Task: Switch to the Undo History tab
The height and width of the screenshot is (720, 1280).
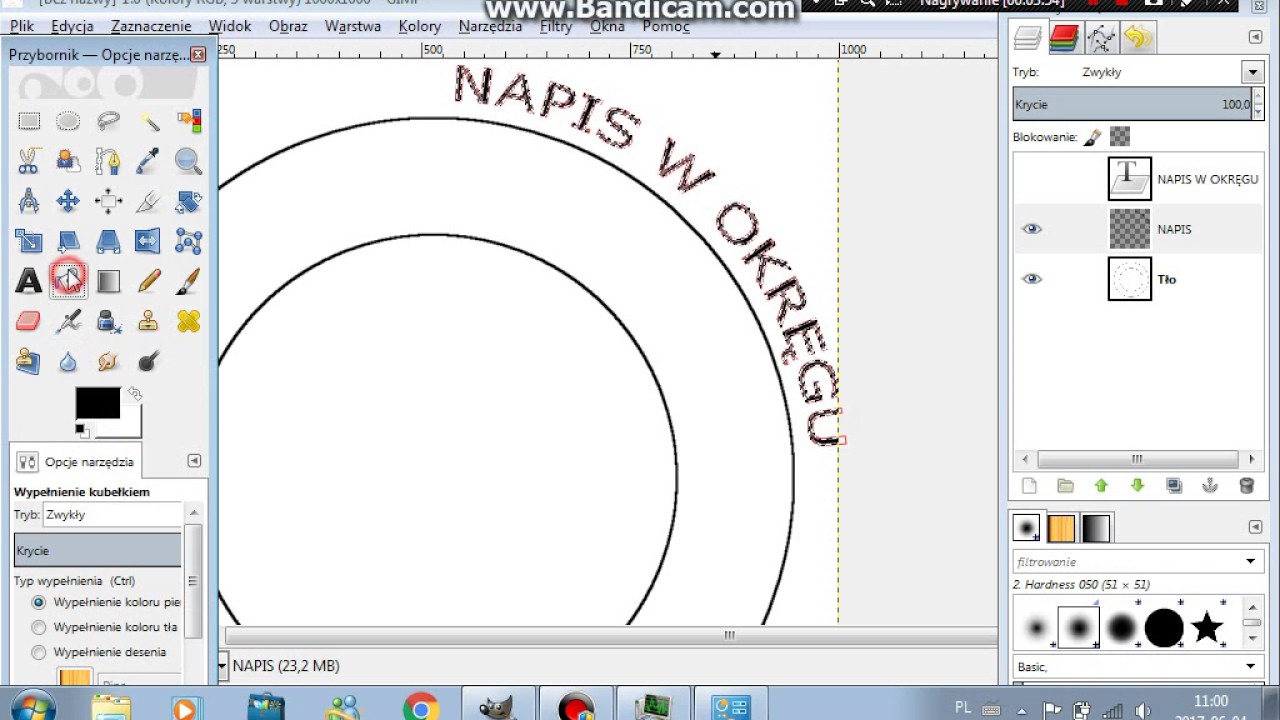Action: (x=1138, y=38)
